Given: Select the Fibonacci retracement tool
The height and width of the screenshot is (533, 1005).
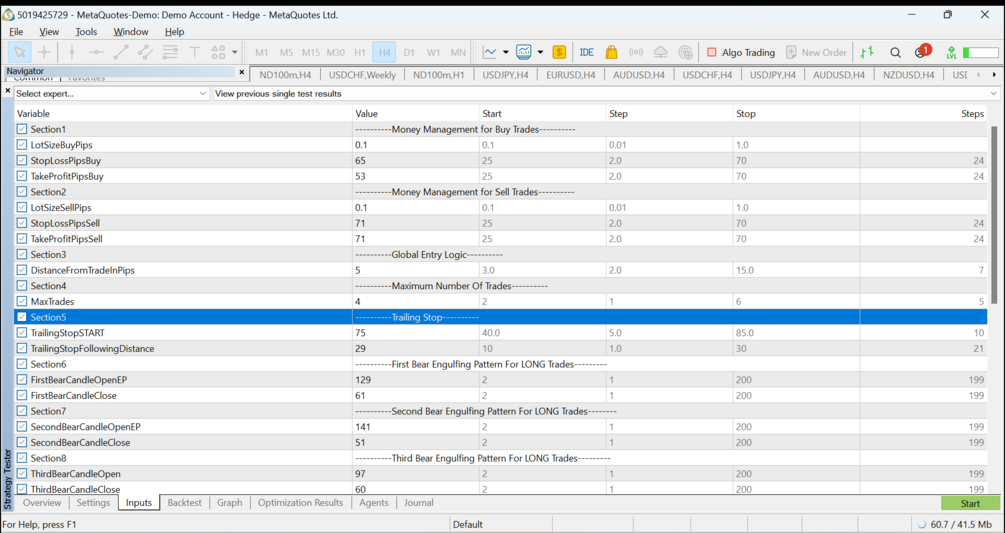Looking at the screenshot, I should pyautogui.click(x=170, y=53).
